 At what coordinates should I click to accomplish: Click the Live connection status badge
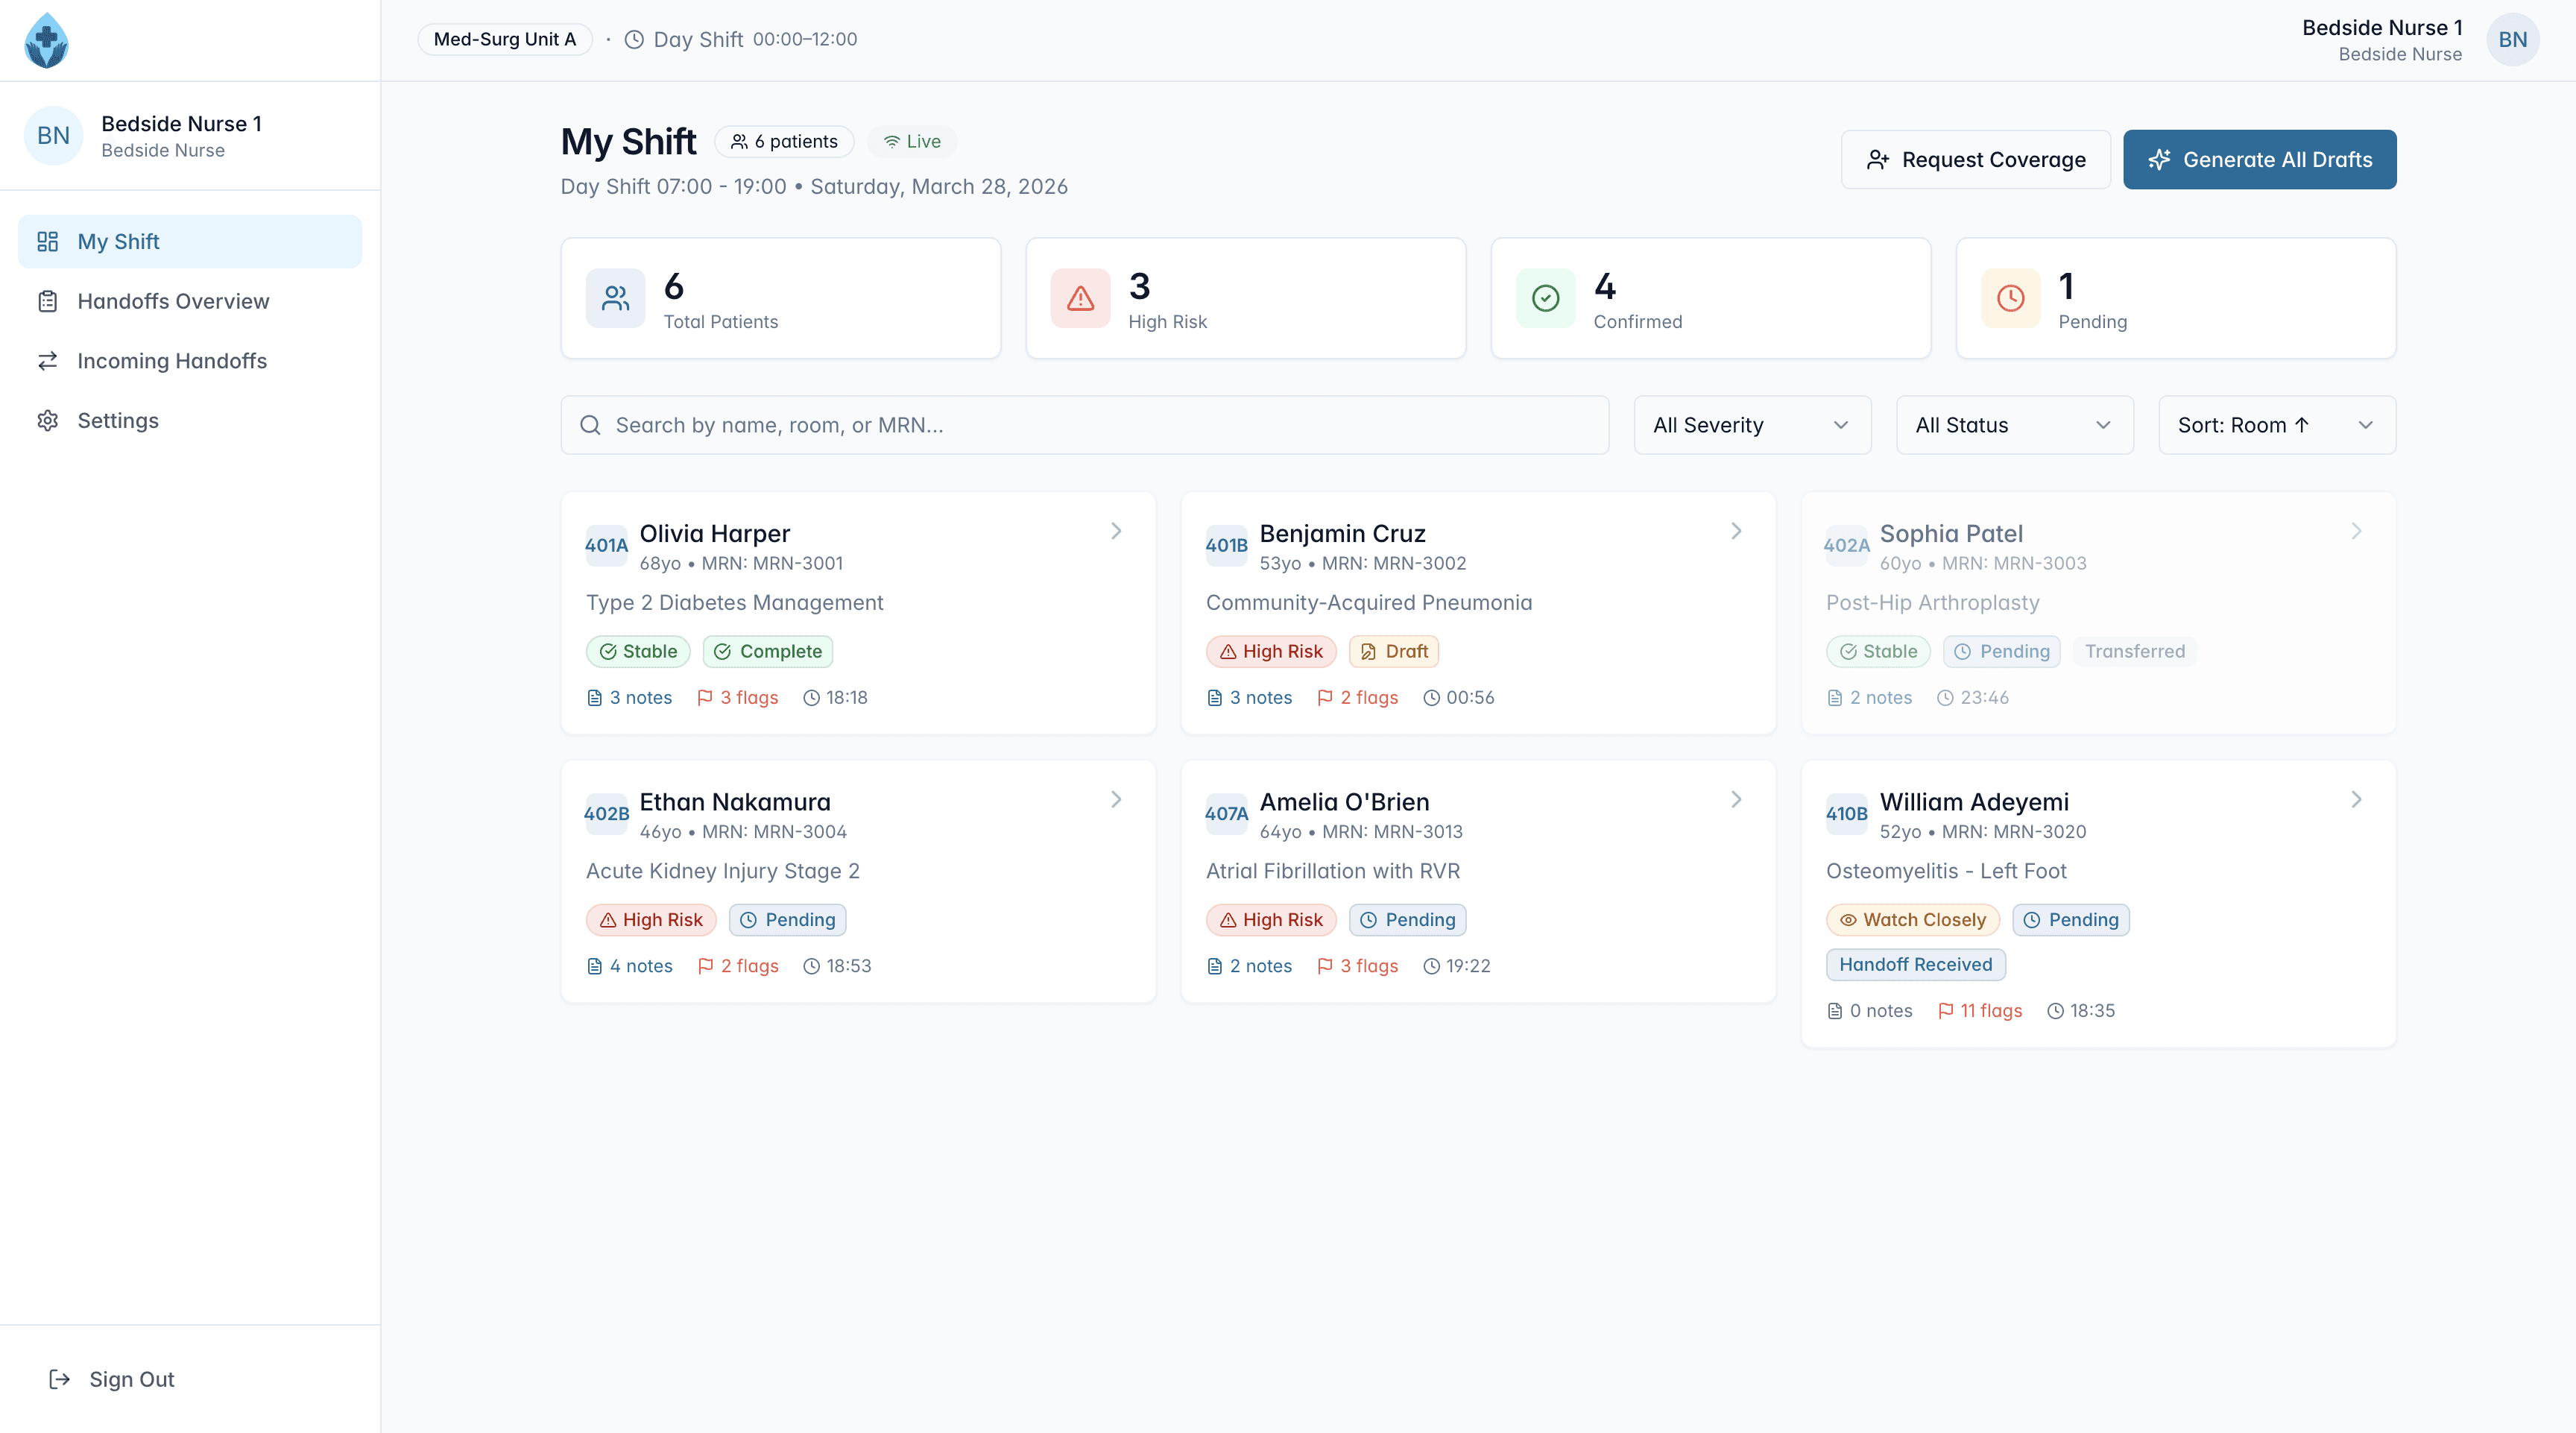pos(912,142)
